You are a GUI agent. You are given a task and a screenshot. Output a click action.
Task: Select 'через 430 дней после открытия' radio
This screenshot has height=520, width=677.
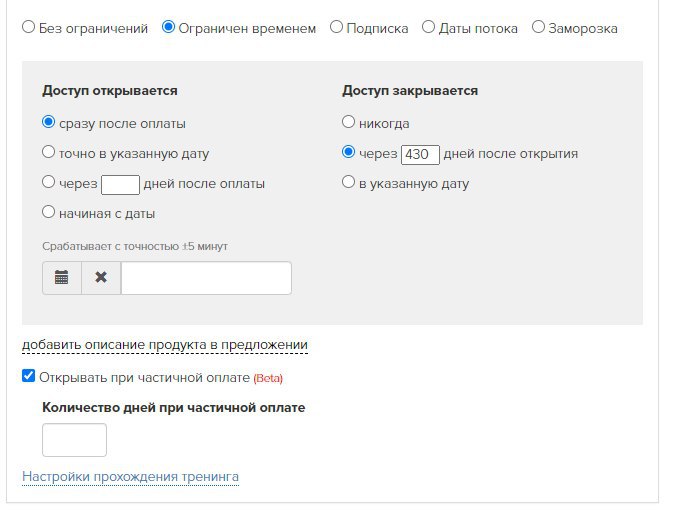(x=348, y=152)
